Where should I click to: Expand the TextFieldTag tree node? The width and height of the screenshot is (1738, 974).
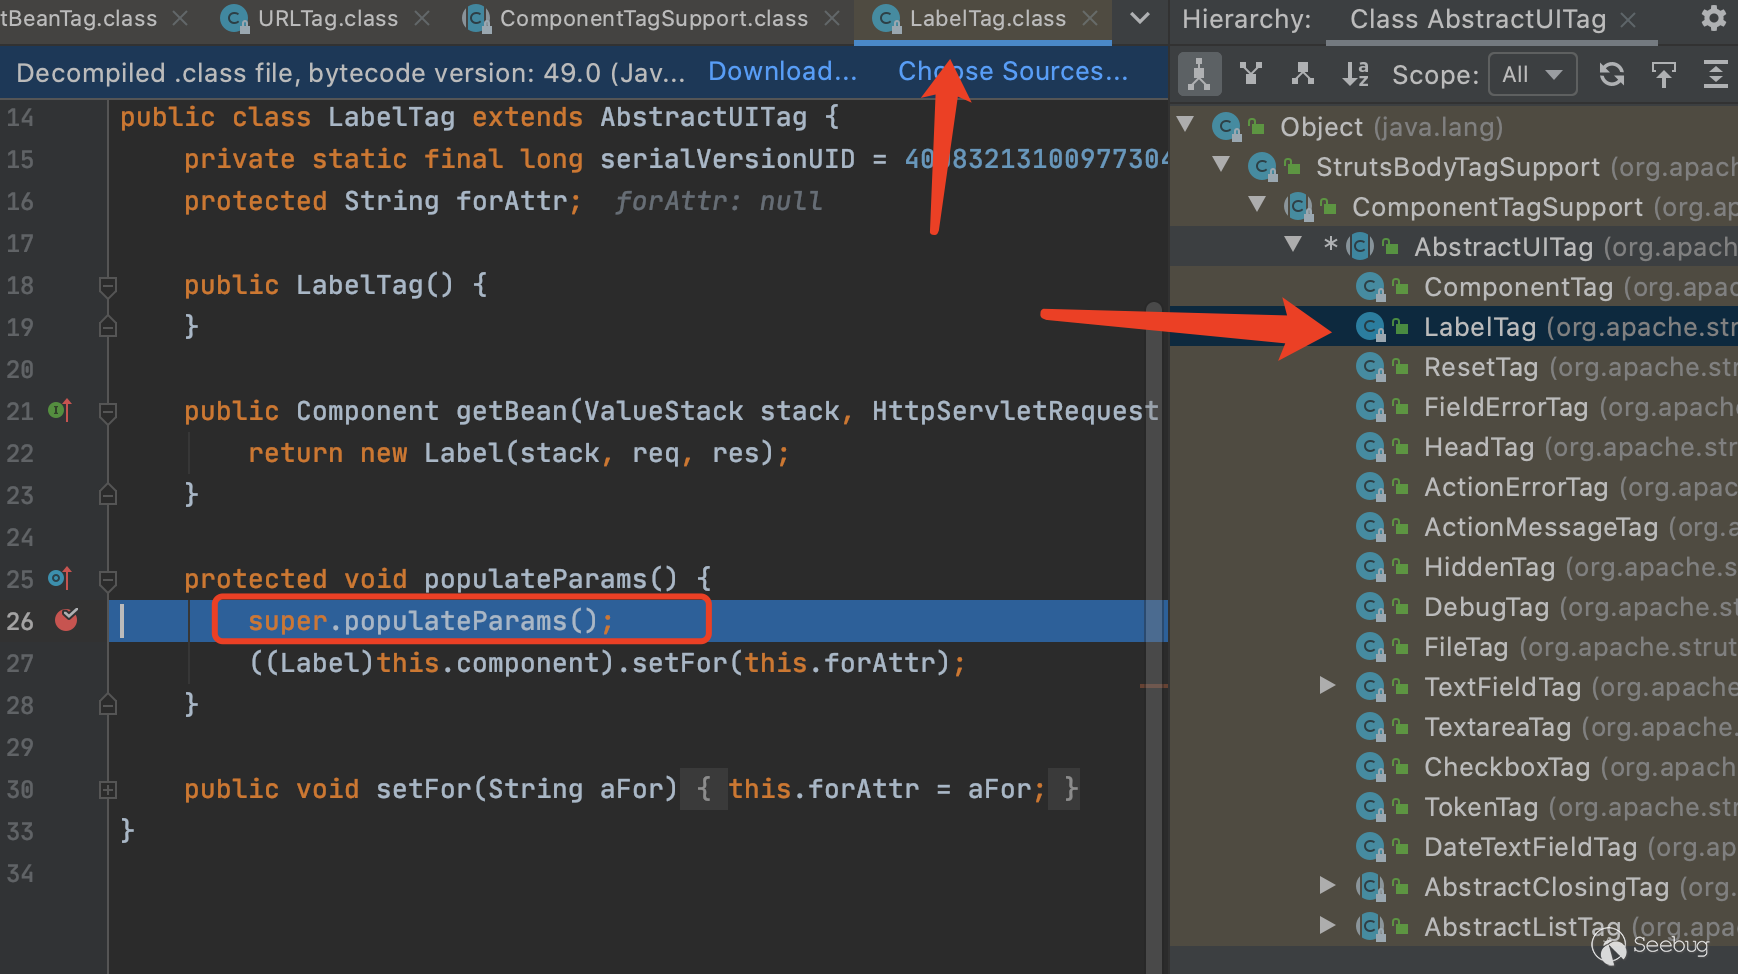click(x=1327, y=686)
